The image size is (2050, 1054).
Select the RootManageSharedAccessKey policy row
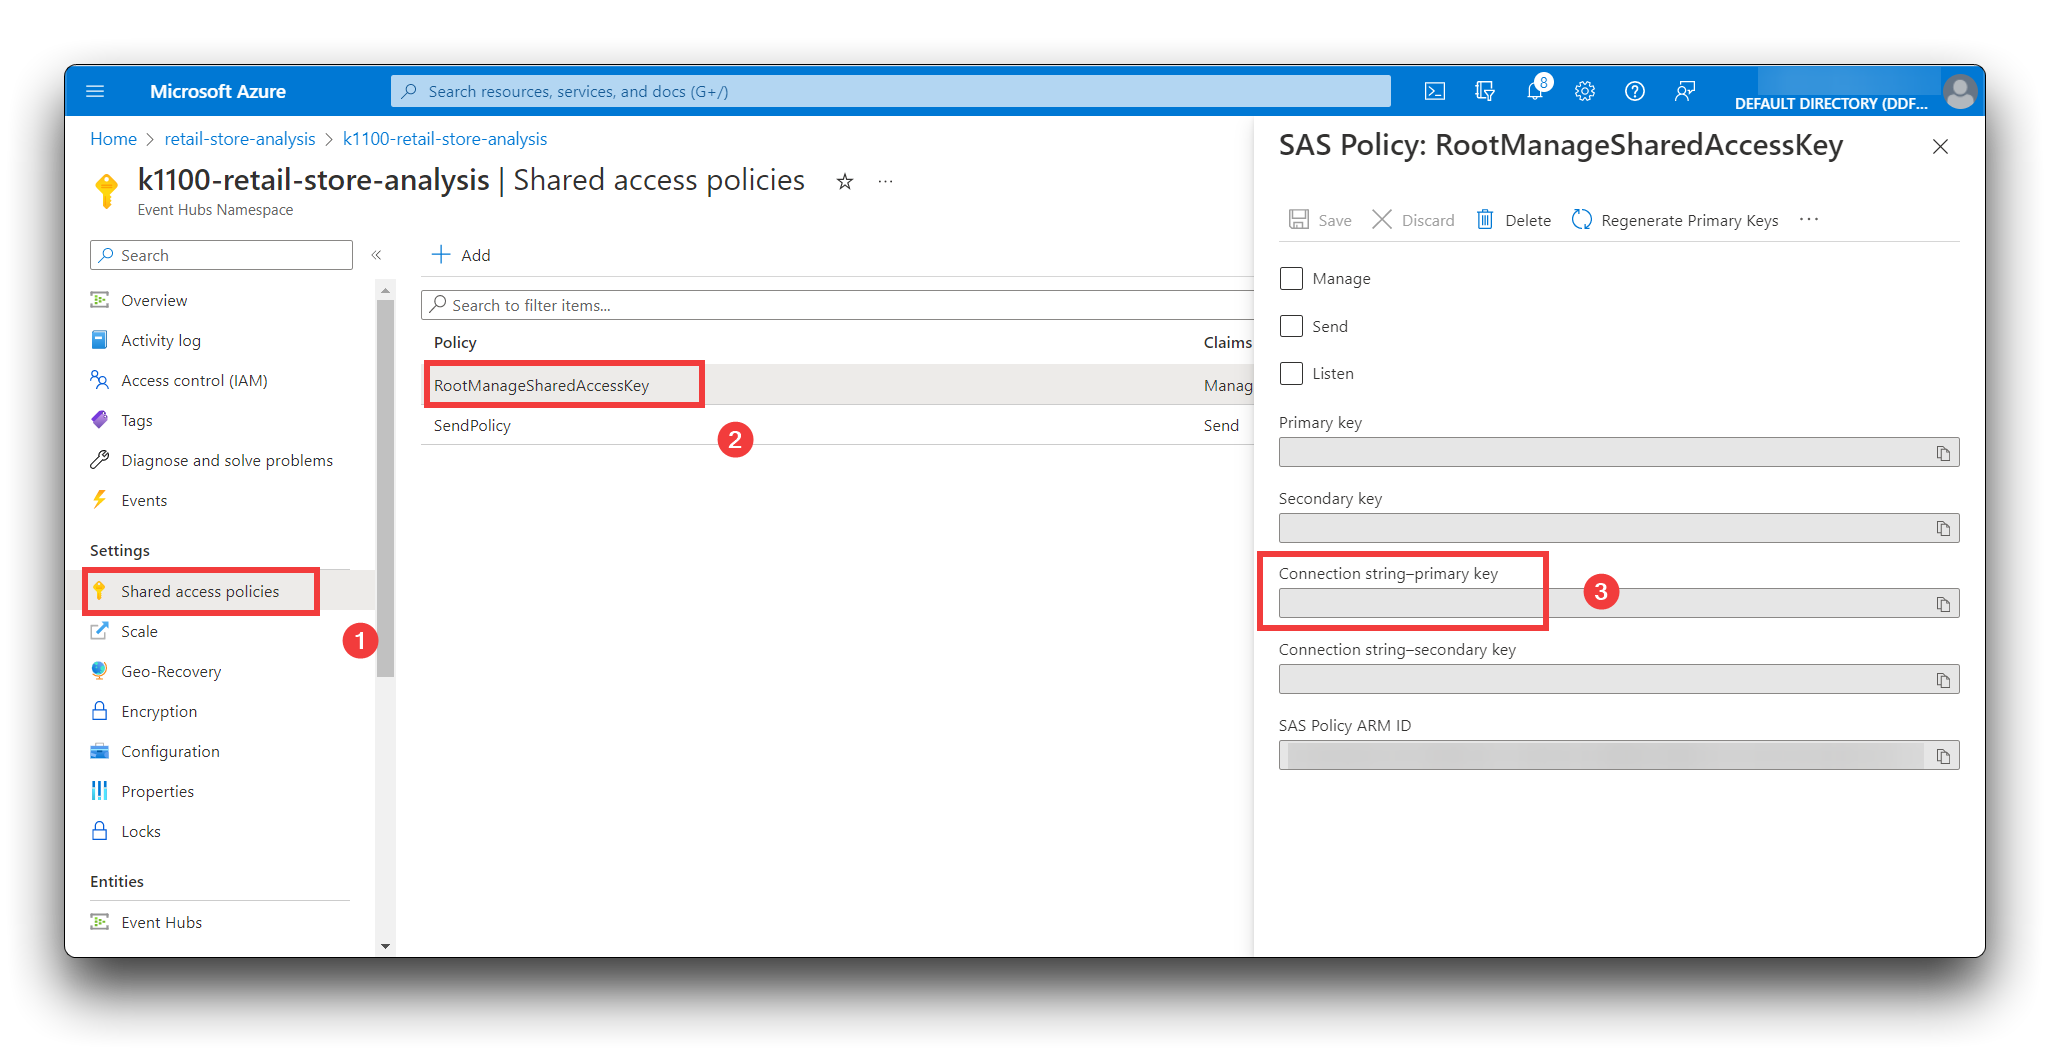pyautogui.click(x=838, y=385)
